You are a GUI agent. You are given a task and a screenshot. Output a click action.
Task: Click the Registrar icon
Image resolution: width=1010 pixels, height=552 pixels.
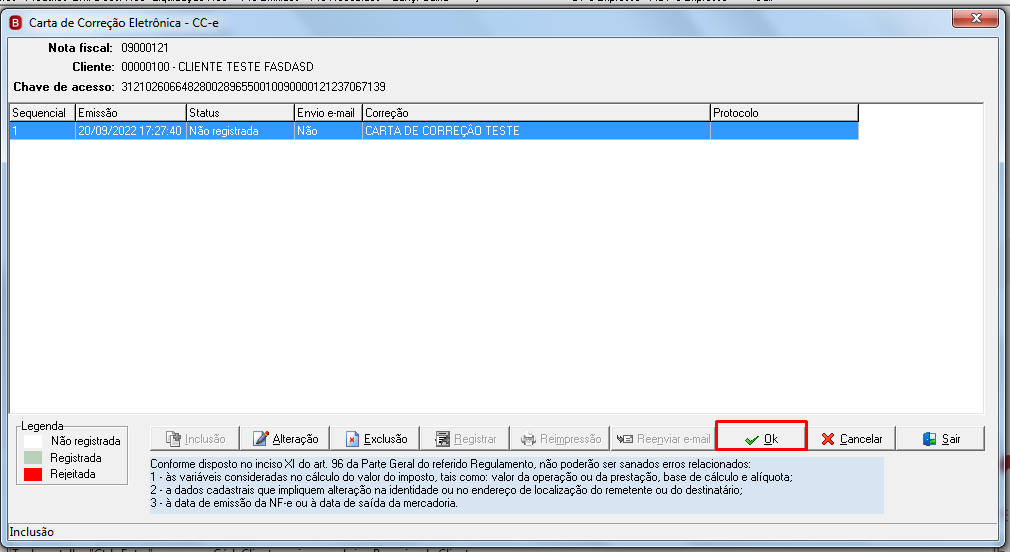click(443, 439)
